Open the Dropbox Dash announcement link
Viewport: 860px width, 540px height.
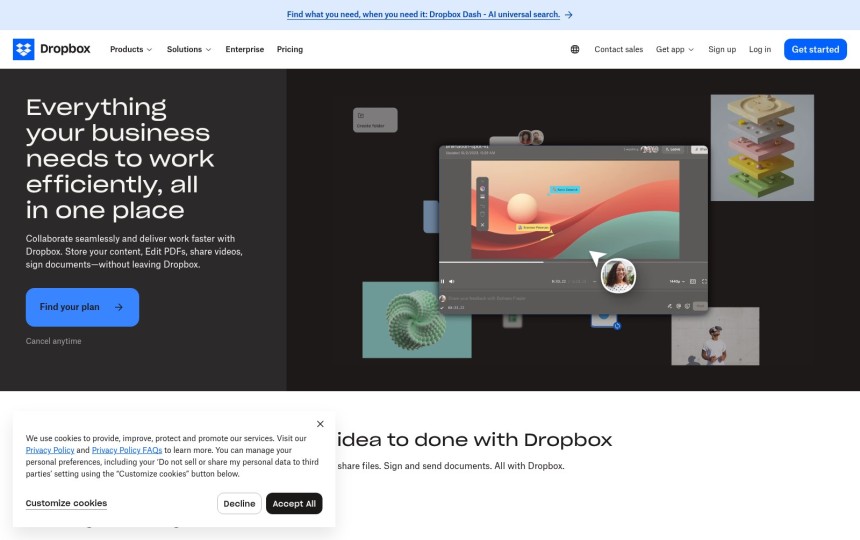pyautogui.click(x=423, y=15)
